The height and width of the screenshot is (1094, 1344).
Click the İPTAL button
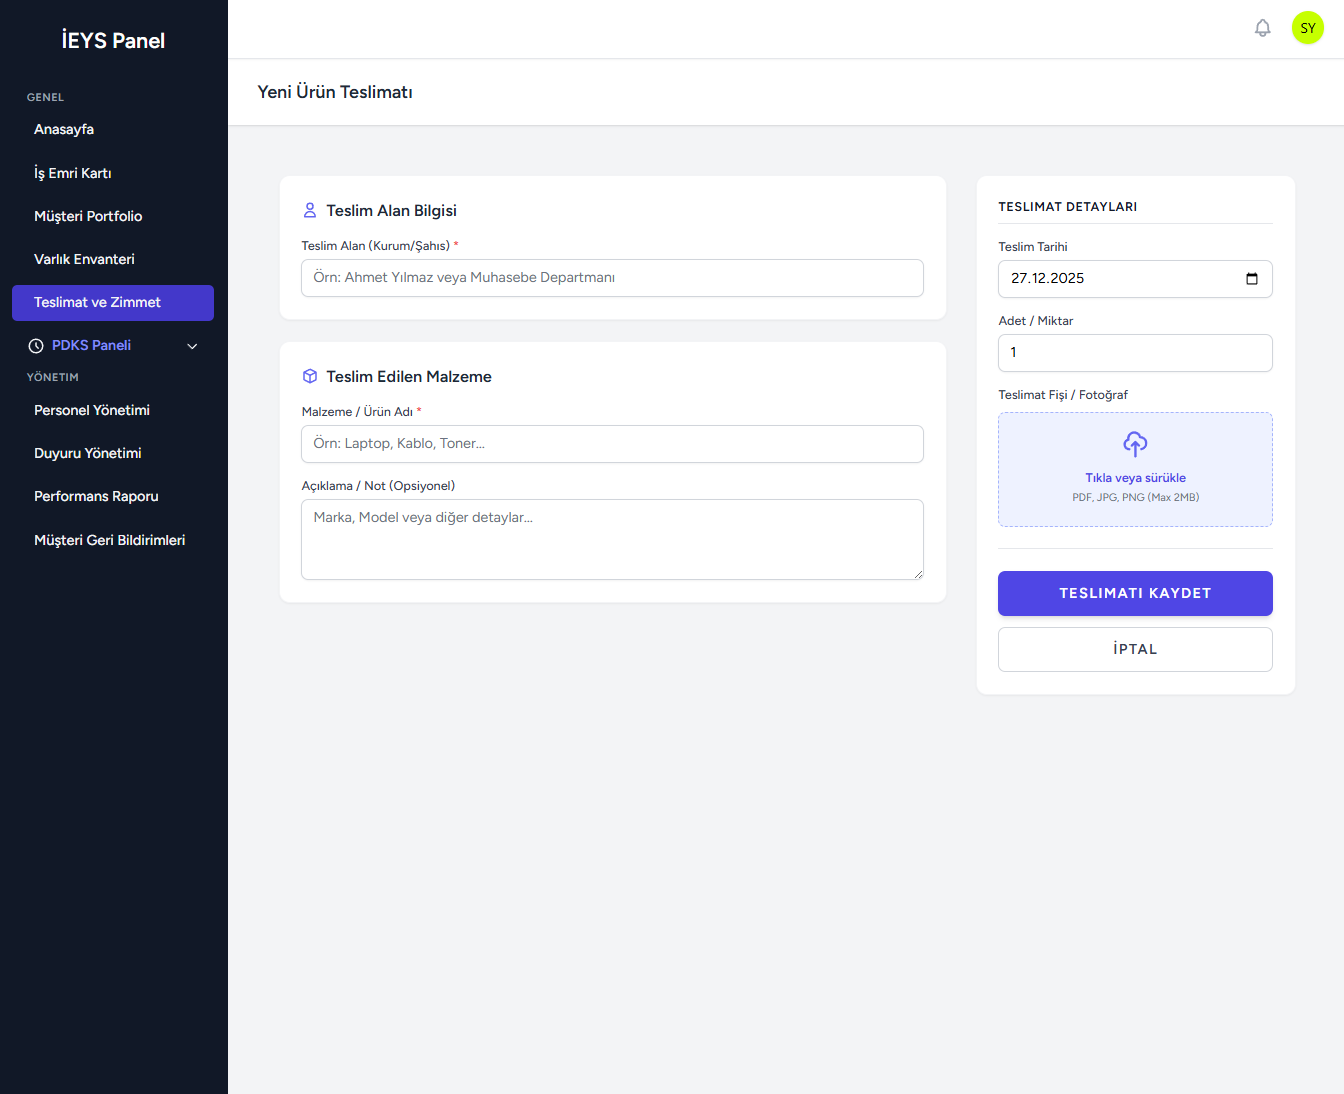(x=1135, y=649)
